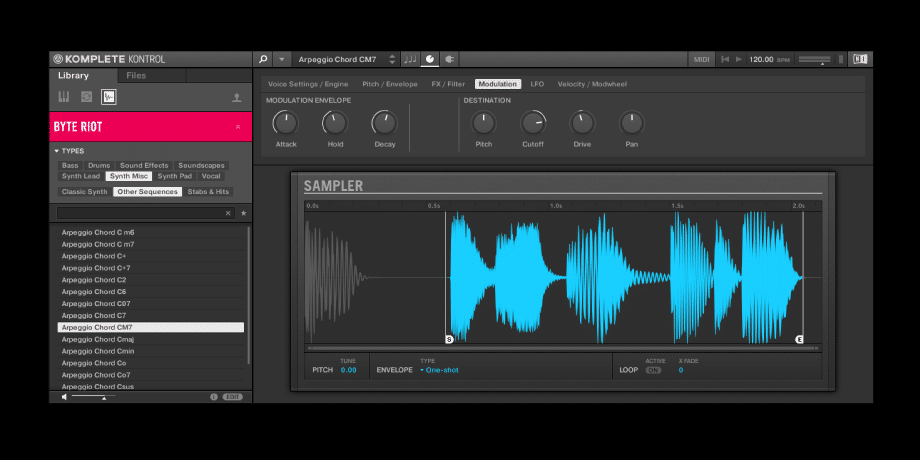This screenshot has height=460, width=920.
Task: Toggle the Classic Synth subtype tag
Action: [x=84, y=191]
